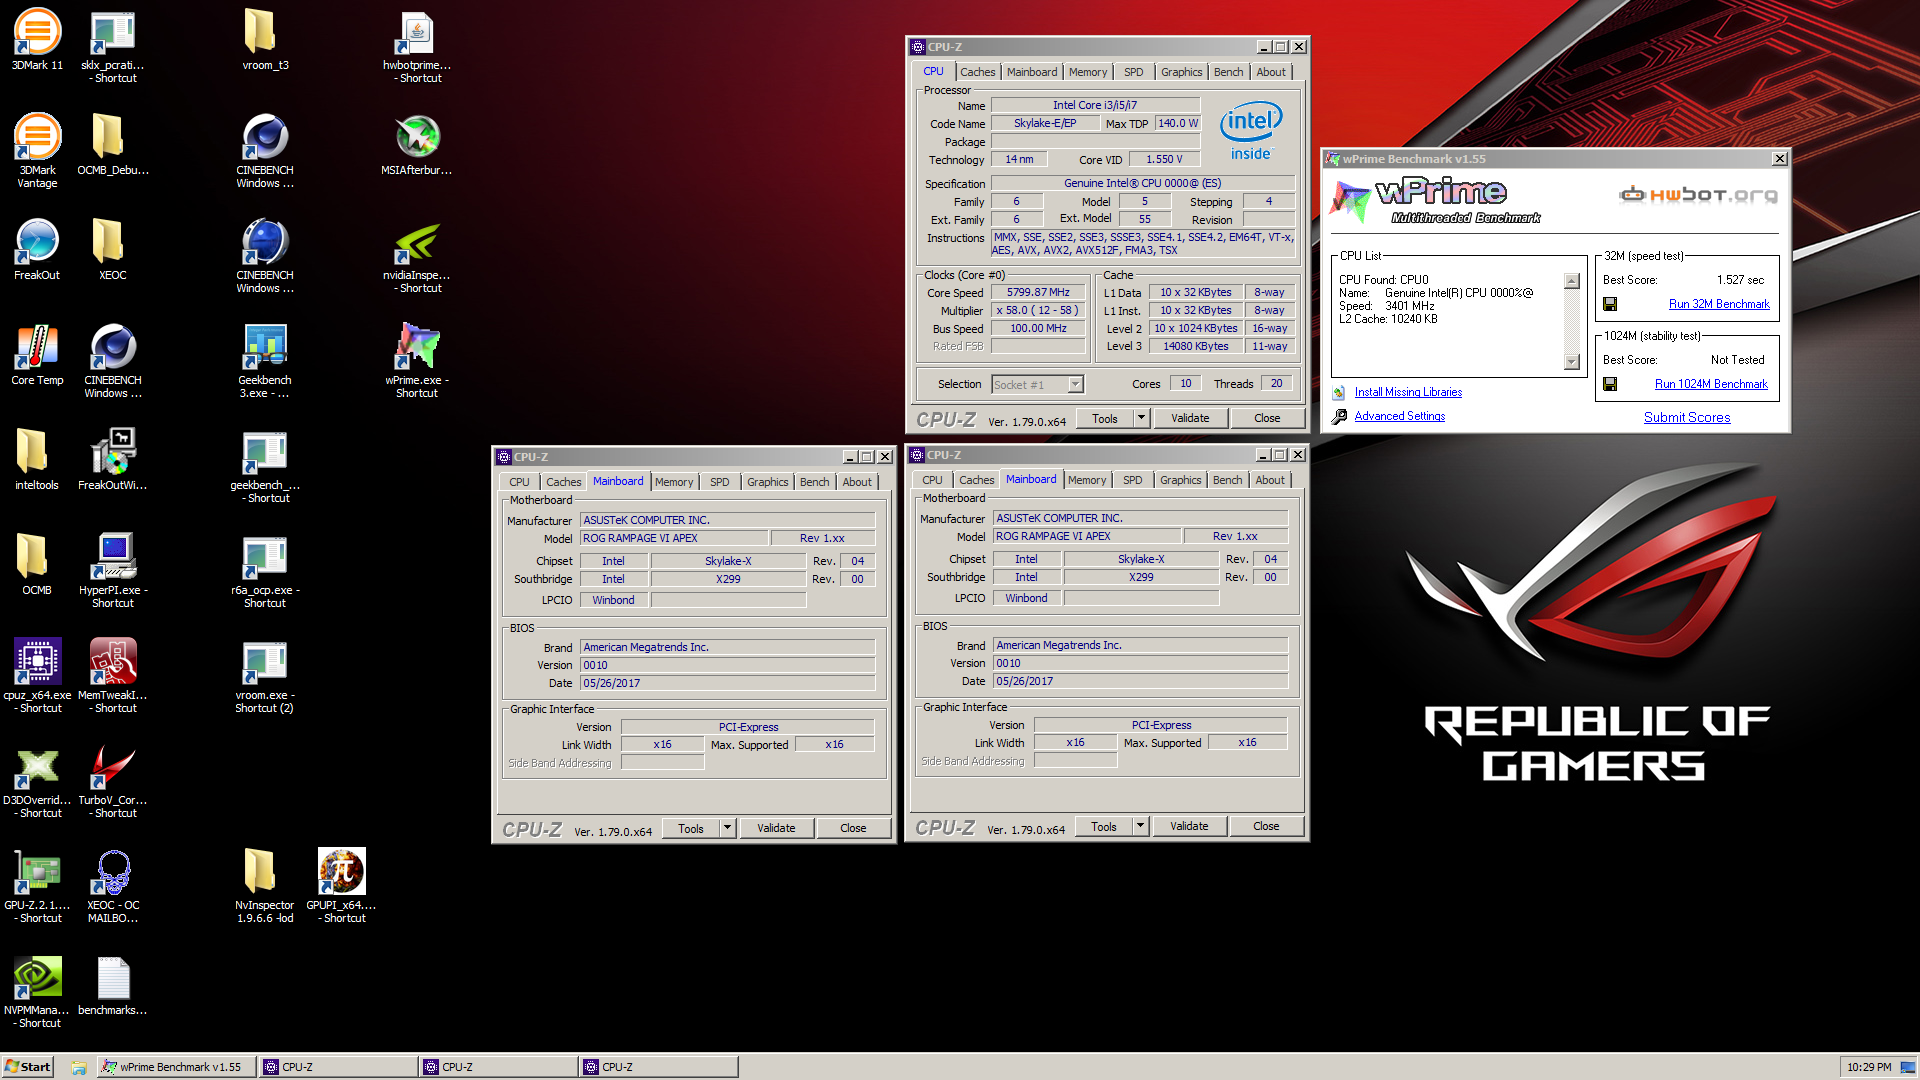Launch the TurboV Core shortcut icon
Image resolution: width=1920 pixels, height=1080 pixels.
tap(113, 767)
